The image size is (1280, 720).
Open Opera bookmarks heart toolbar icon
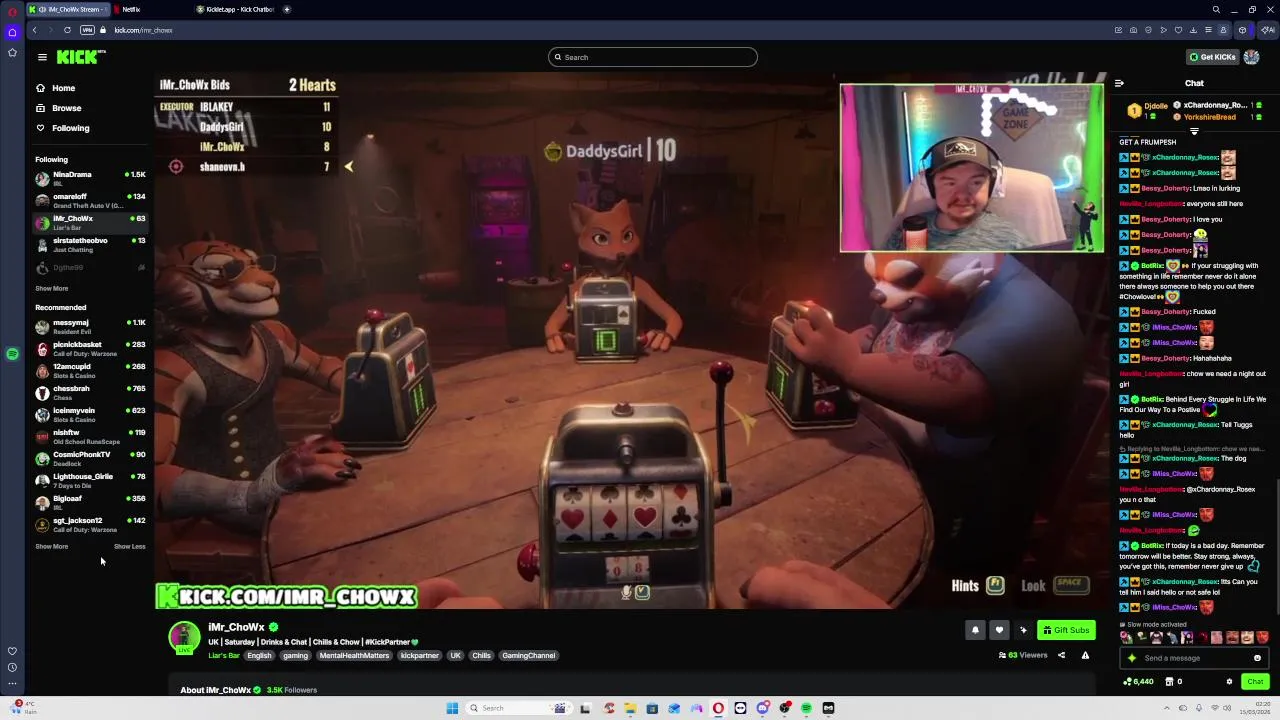click(1178, 30)
